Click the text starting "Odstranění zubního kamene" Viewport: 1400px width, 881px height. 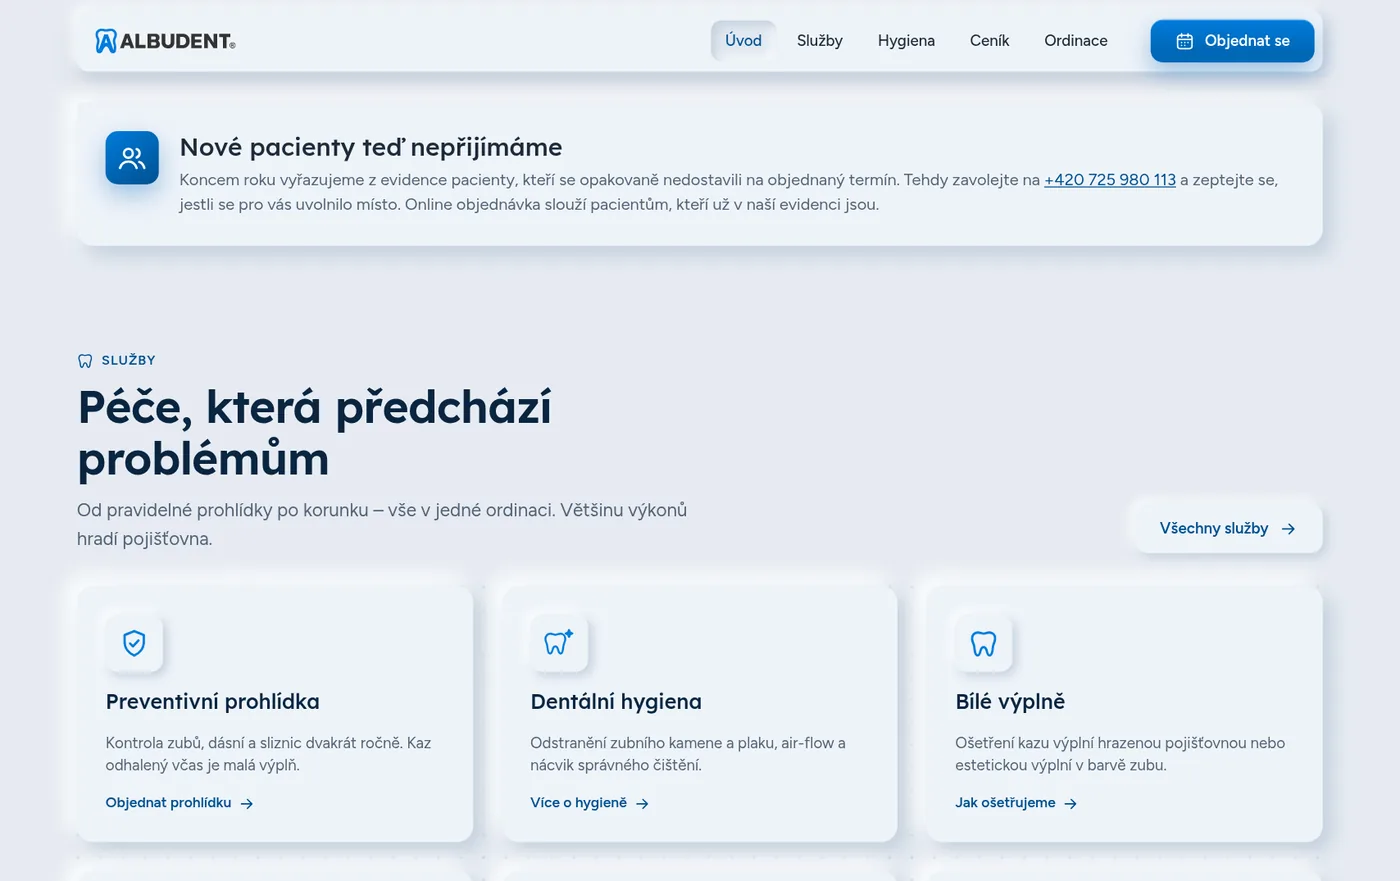pyautogui.click(x=688, y=754)
